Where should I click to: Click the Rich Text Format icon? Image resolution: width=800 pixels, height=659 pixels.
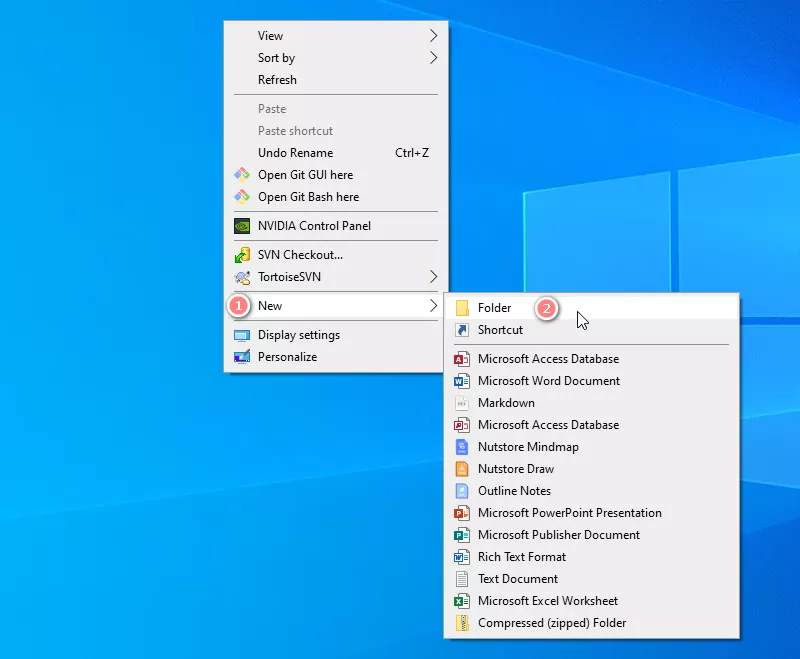(462, 557)
